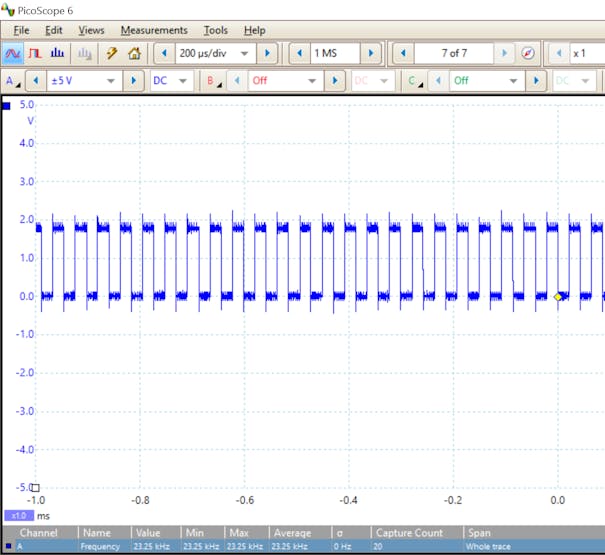This screenshot has width=605, height=555.
Task: Go to previous buffer waveform
Action: [x=404, y=53]
